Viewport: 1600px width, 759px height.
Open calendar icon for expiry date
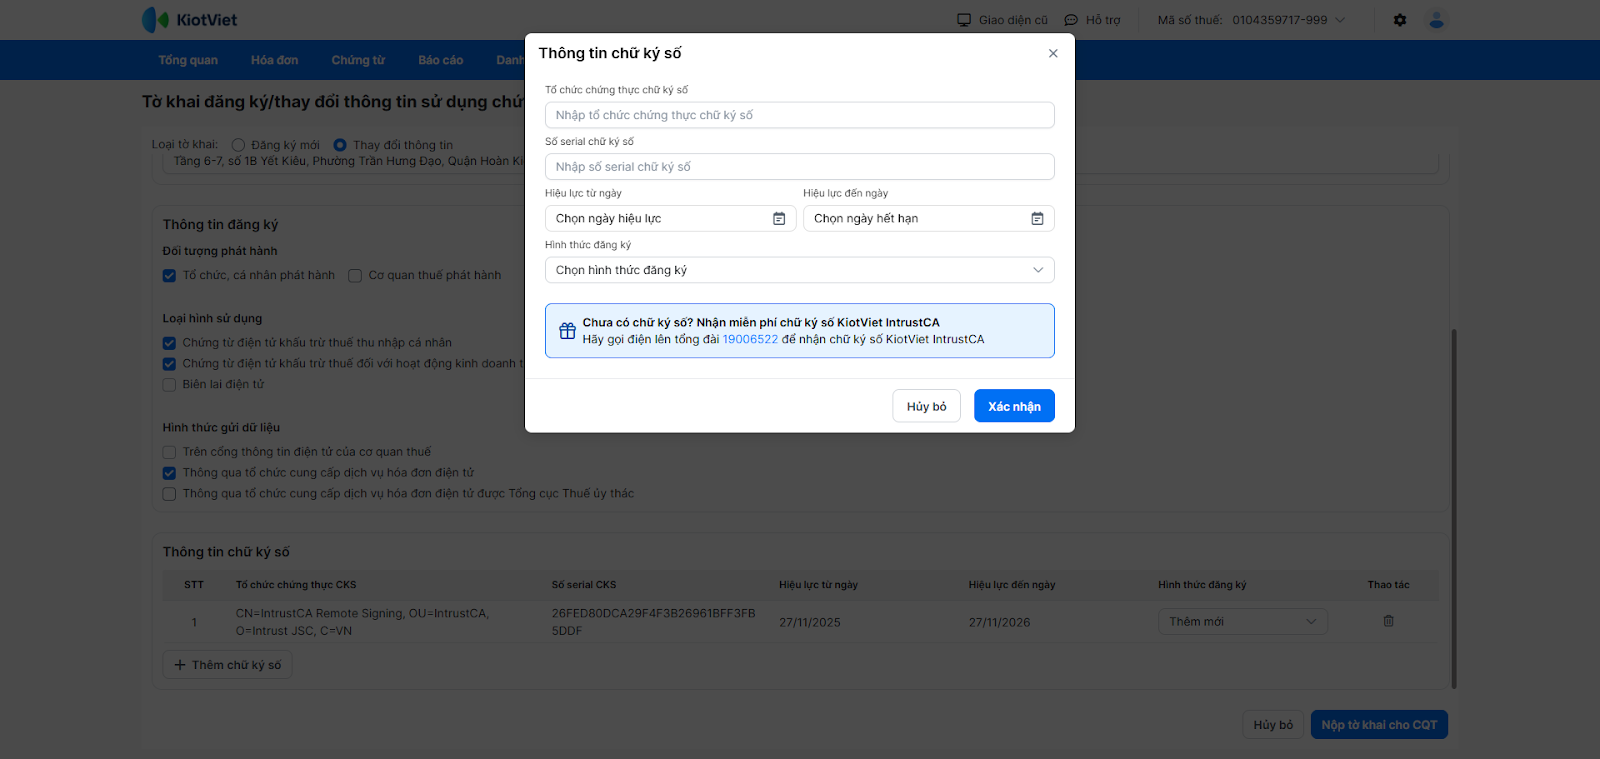[1037, 219]
